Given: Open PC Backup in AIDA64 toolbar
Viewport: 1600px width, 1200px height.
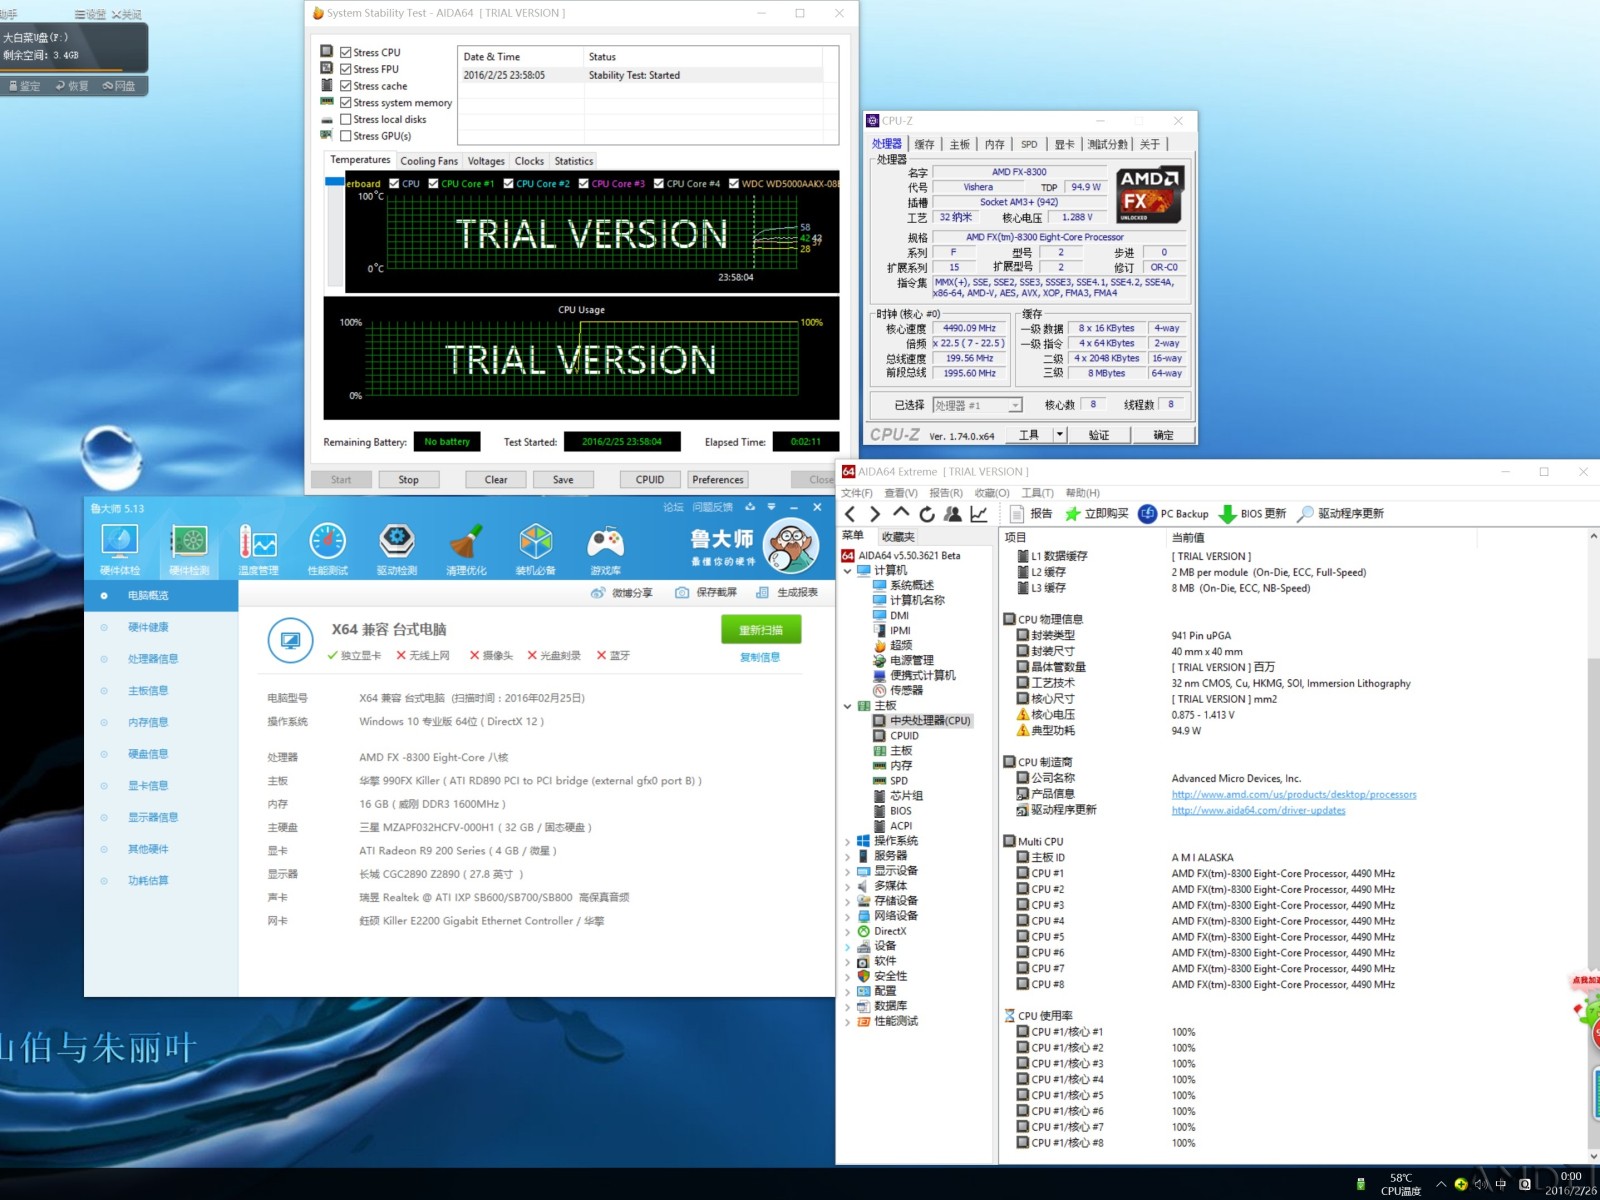Looking at the screenshot, I should click(1174, 514).
